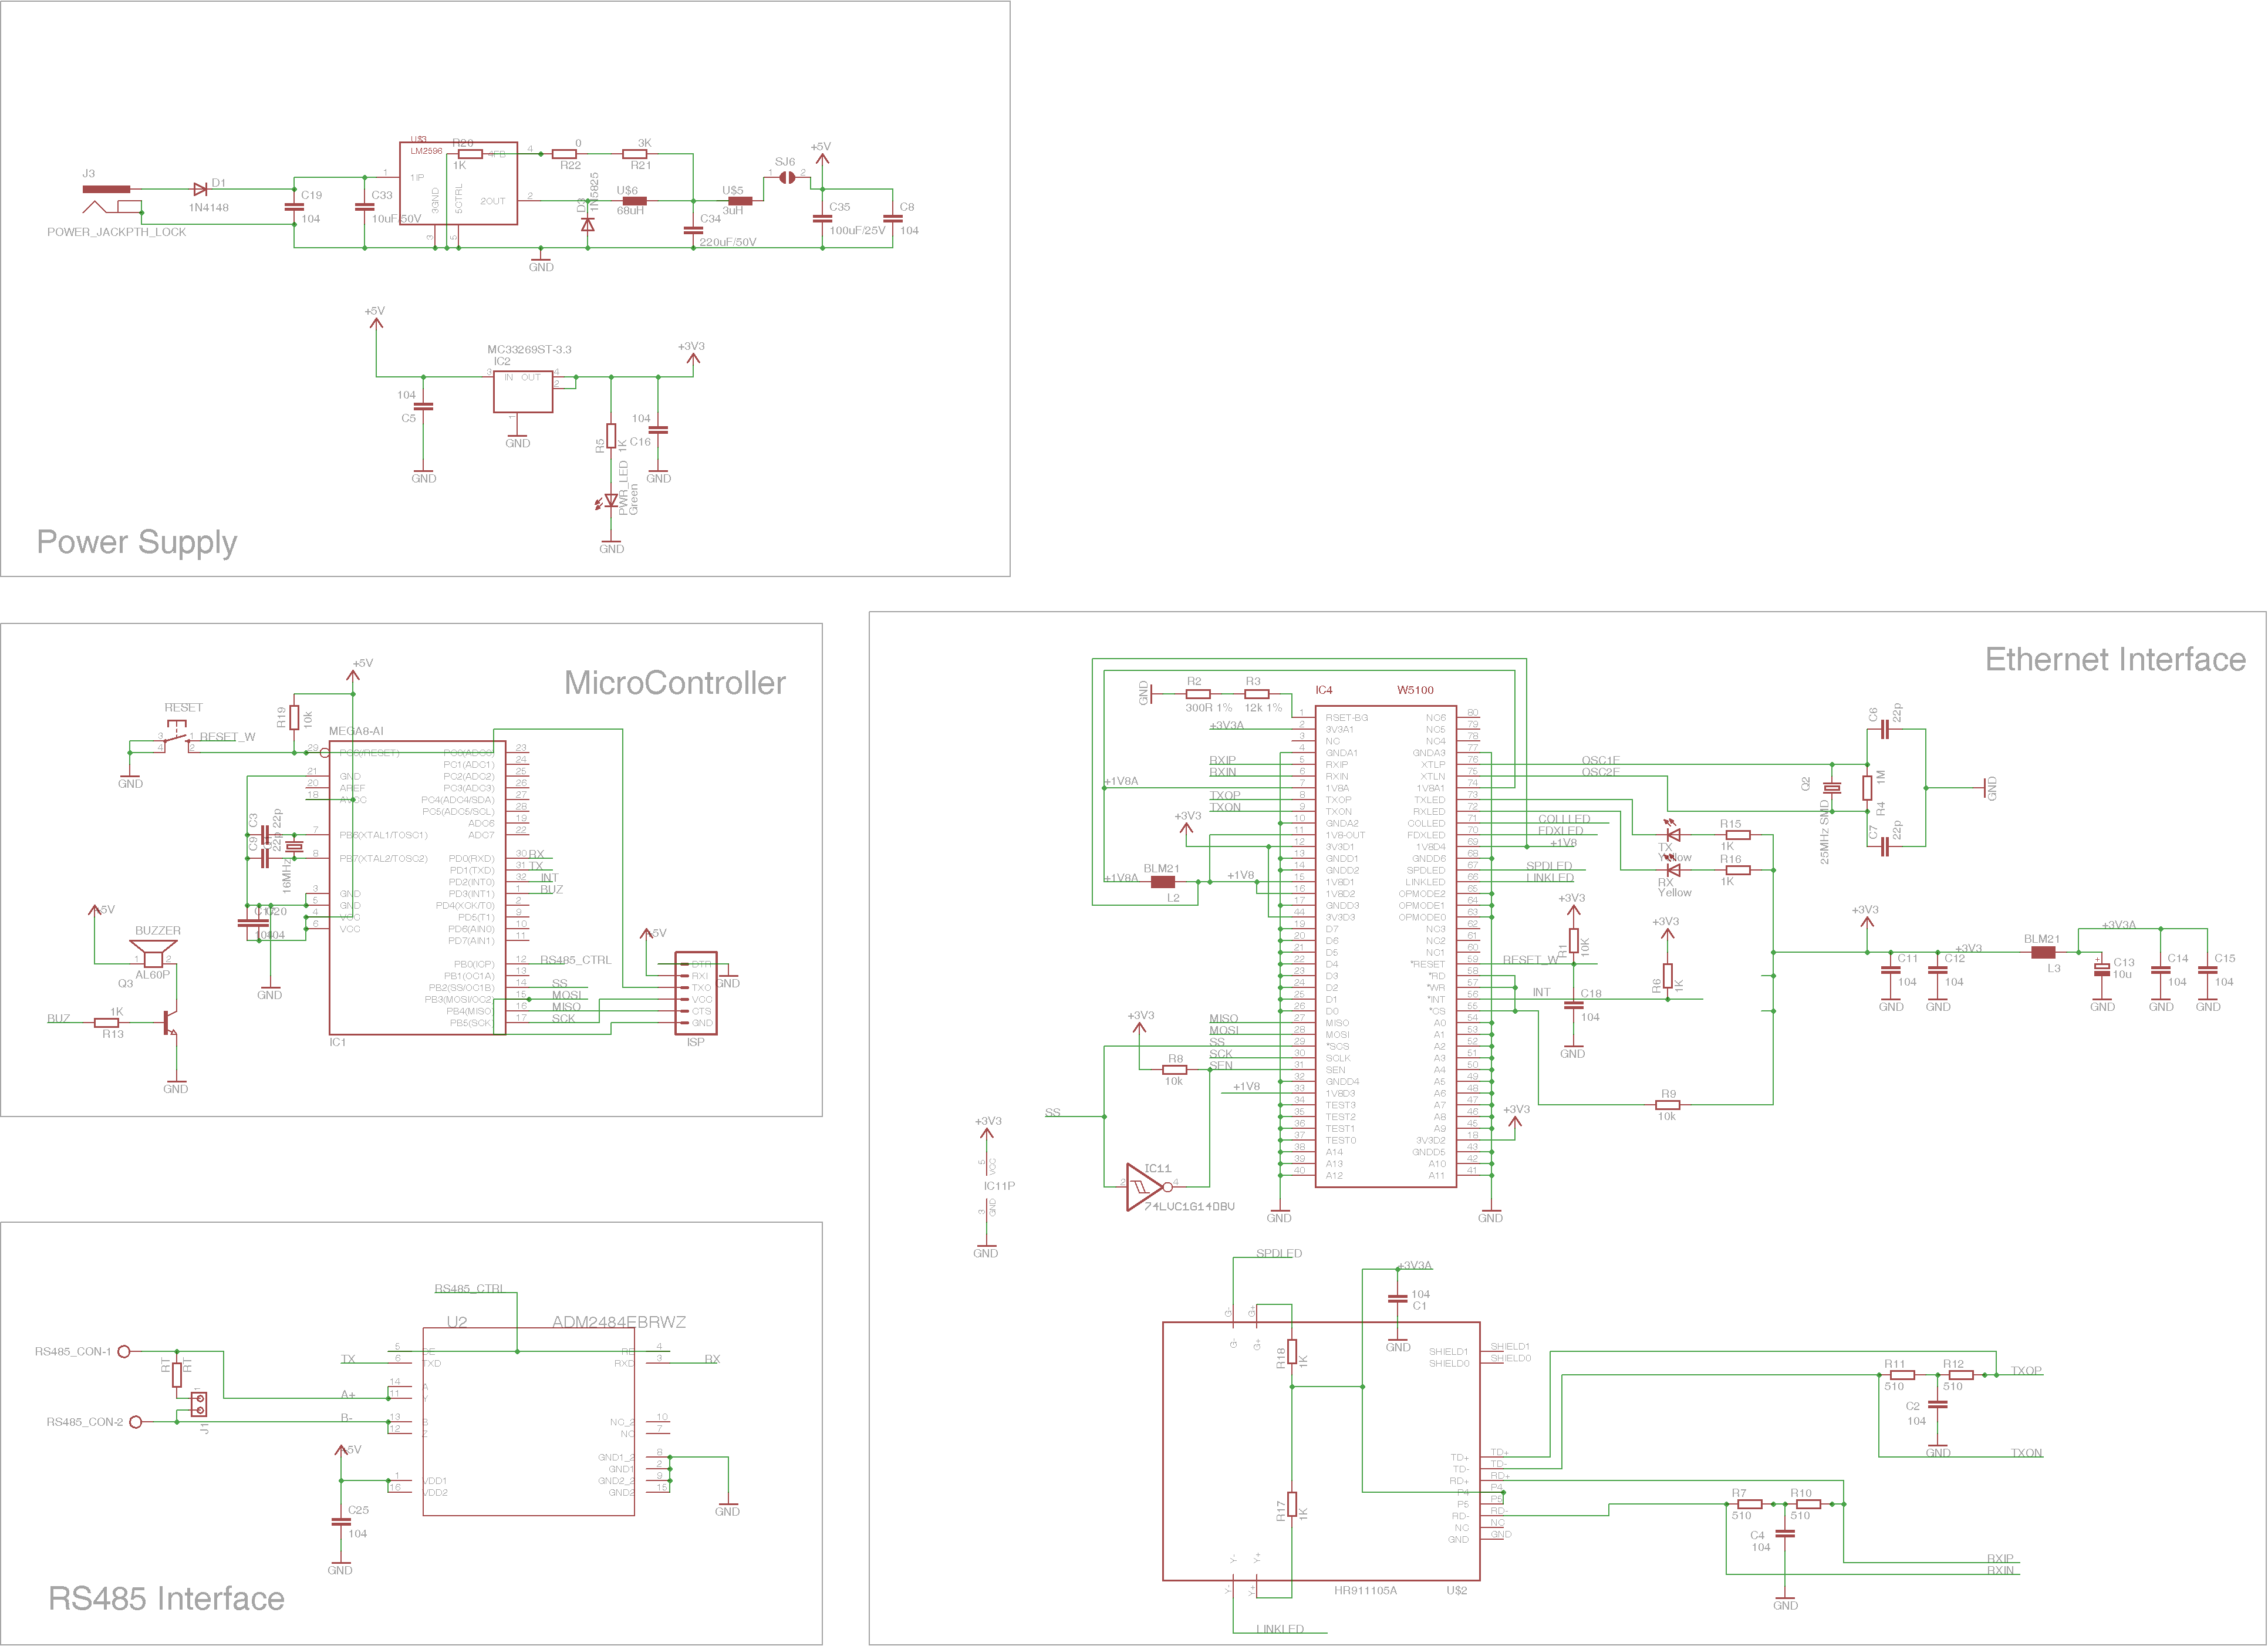Click the "W5100" chip label
Image resolution: width=2268 pixels, height=1646 pixels.
[1415, 690]
